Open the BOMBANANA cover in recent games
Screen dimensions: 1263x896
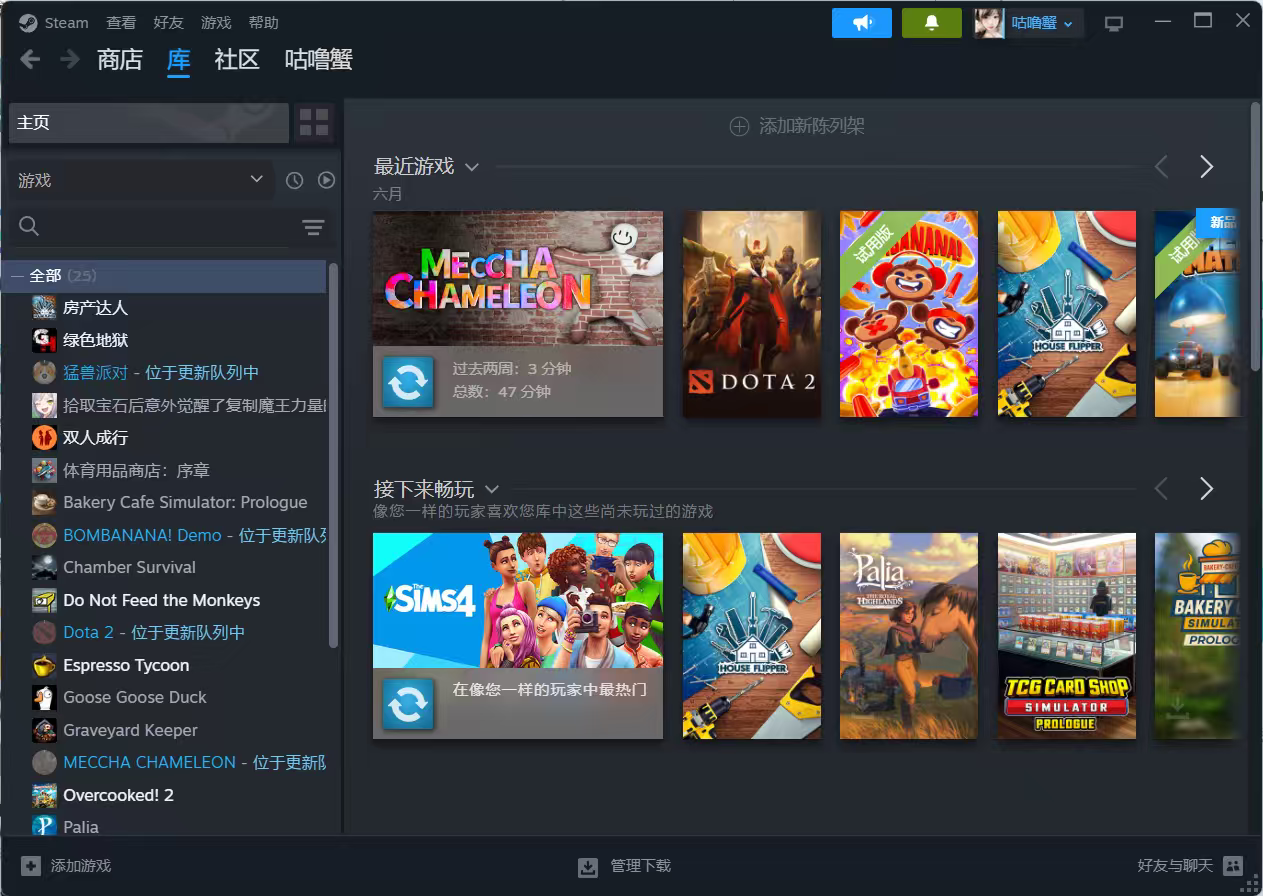click(x=909, y=314)
